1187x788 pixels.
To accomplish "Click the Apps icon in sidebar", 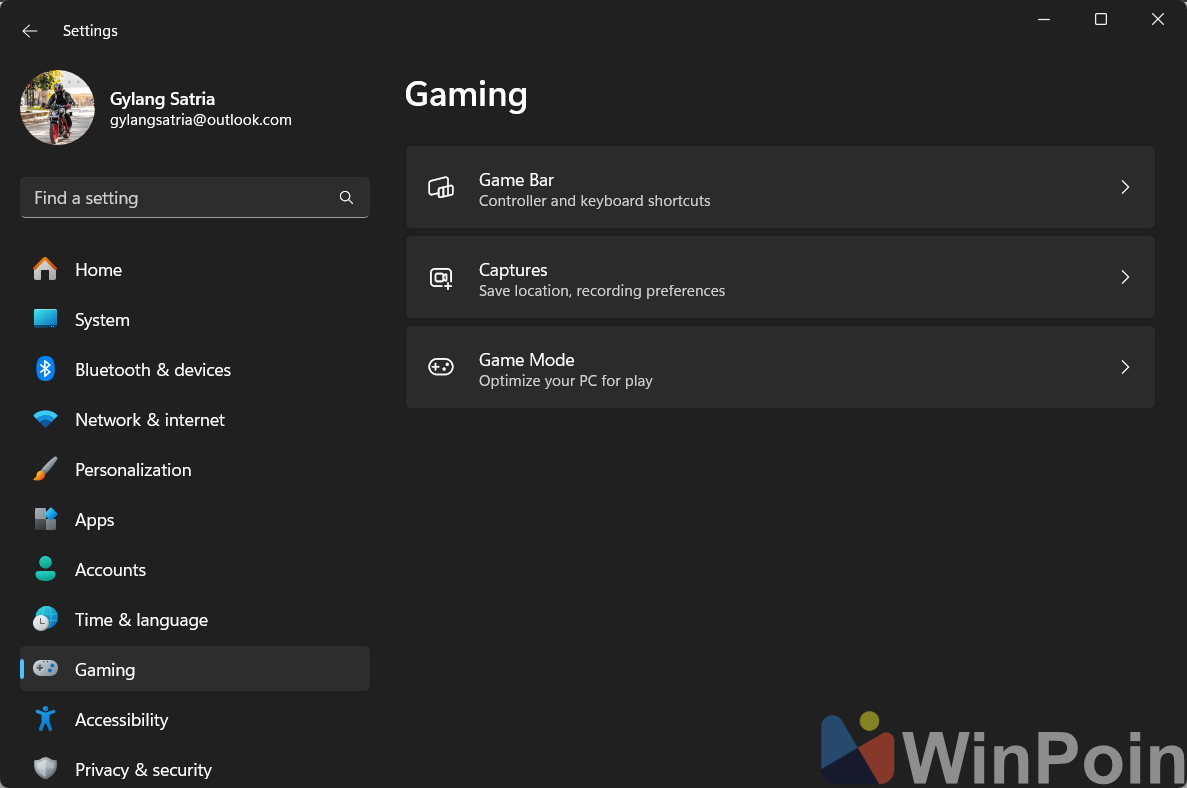I will [x=45, y=519].
